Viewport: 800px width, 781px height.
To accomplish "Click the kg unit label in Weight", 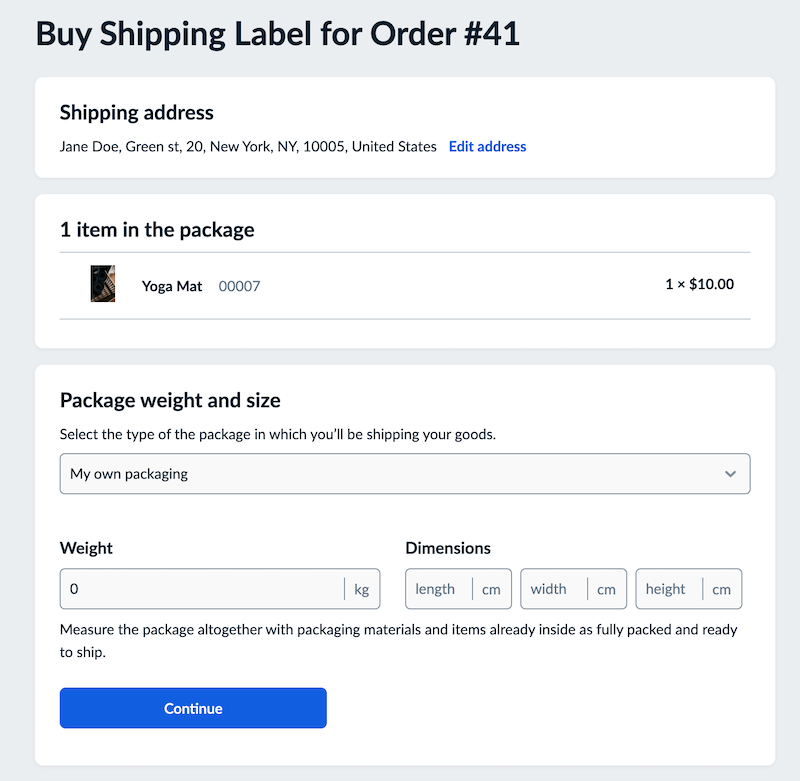I will 362,590.
